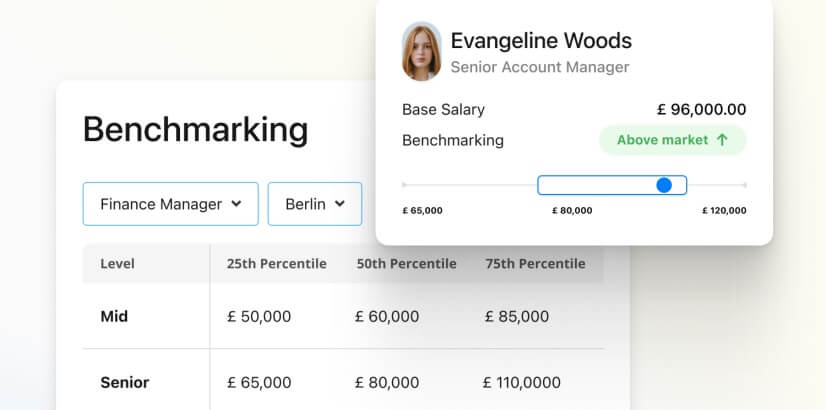Screen dimensions: 826x410
Task: Open the Berlin location dropdown
Action: [x=315, y=204]
